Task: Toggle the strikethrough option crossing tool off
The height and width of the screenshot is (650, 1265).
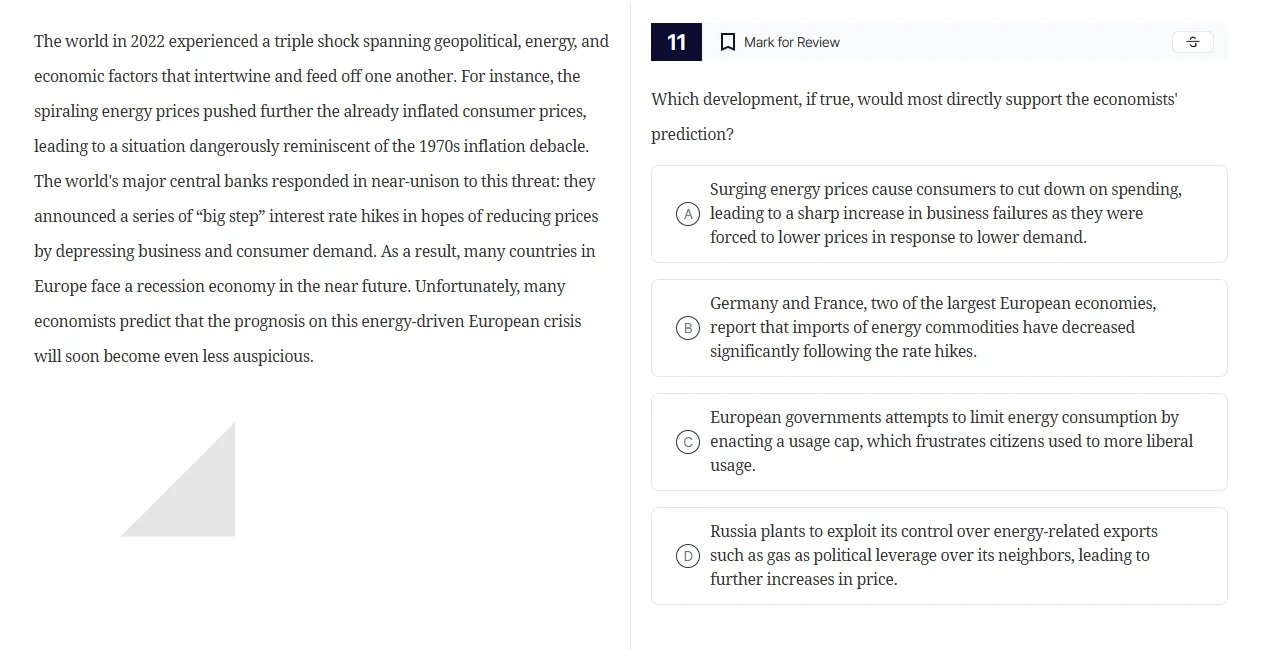Action: tap(1192, 42)
